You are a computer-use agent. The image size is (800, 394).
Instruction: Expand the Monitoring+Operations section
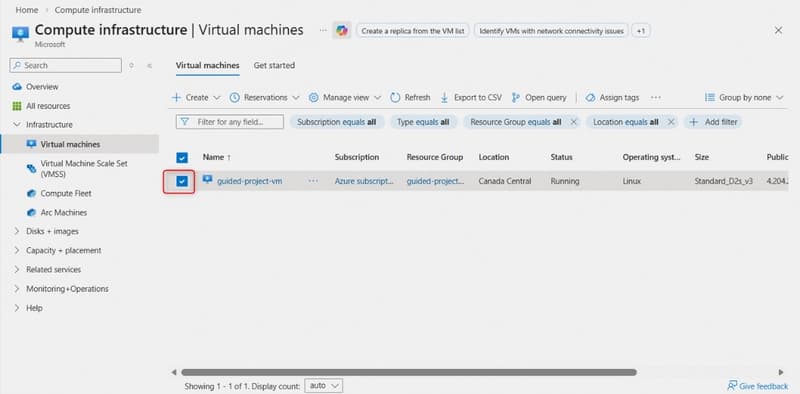(x=17, y=289)
